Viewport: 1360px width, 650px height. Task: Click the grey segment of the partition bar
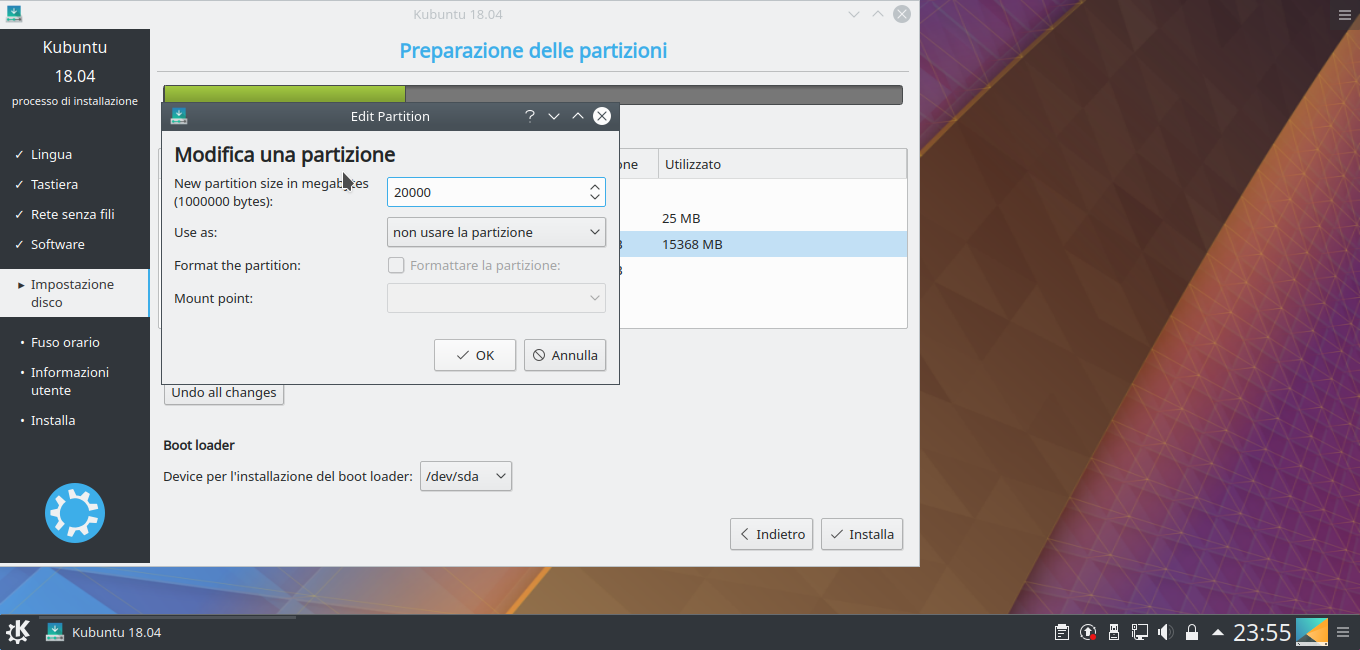(654, 95)
